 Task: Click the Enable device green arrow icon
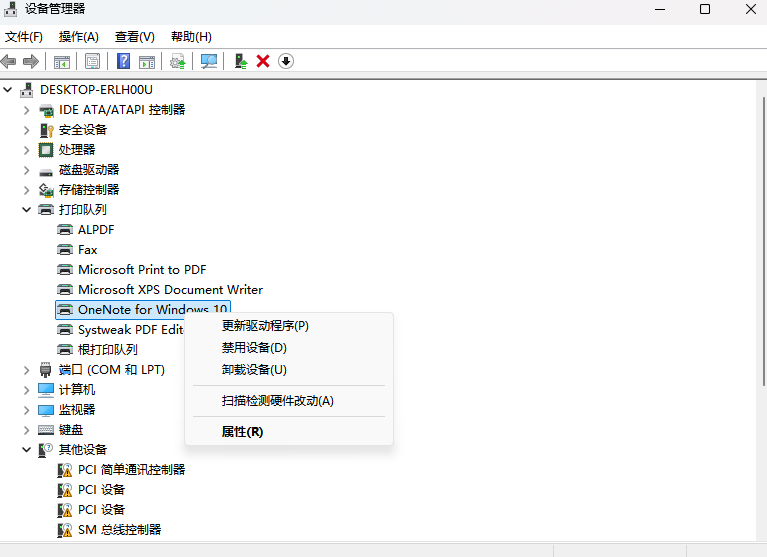241,62
